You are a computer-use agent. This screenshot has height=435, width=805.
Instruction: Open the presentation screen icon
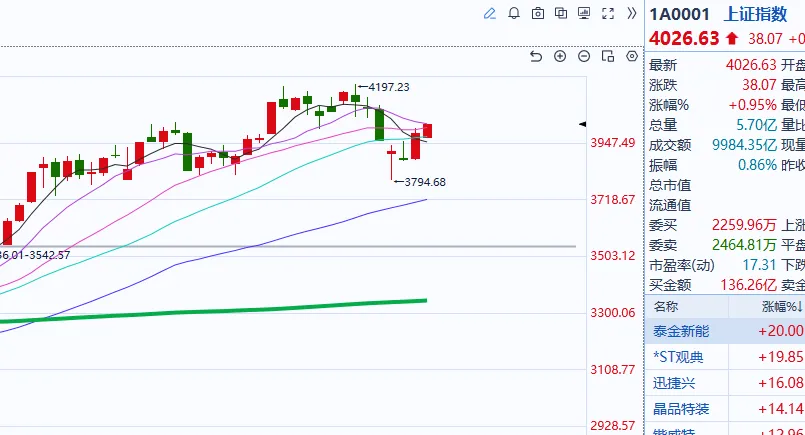coord(584,13)
